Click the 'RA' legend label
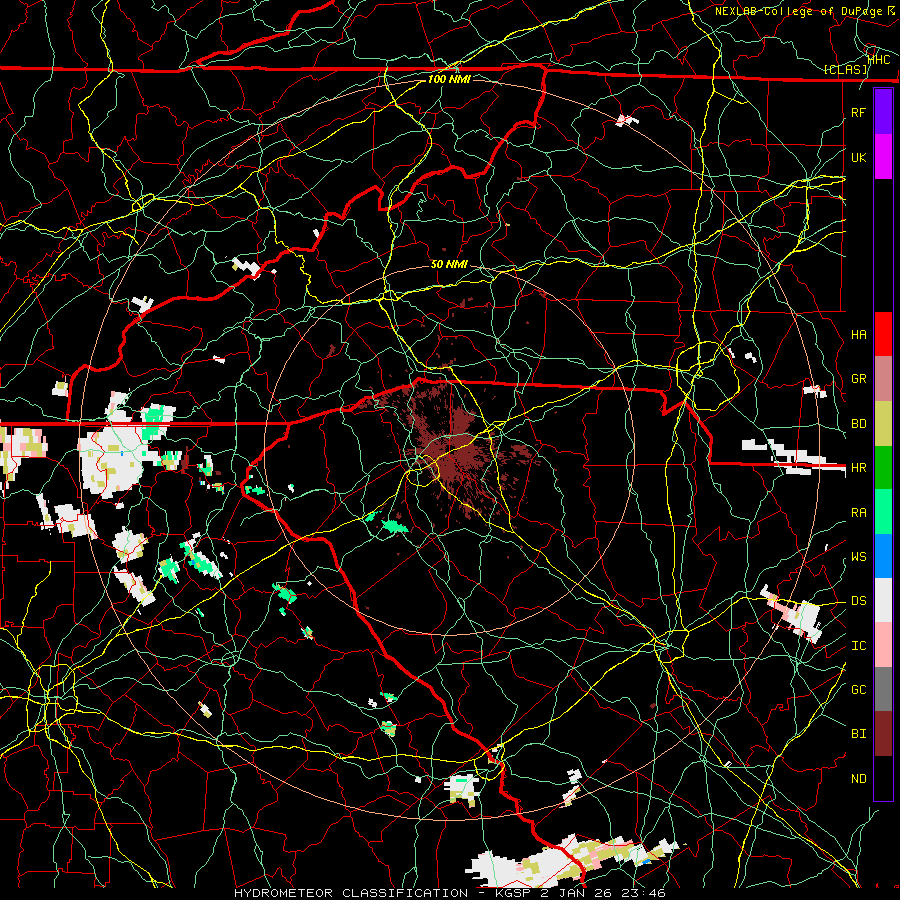 pyautogui.click(x=858, y=512)
